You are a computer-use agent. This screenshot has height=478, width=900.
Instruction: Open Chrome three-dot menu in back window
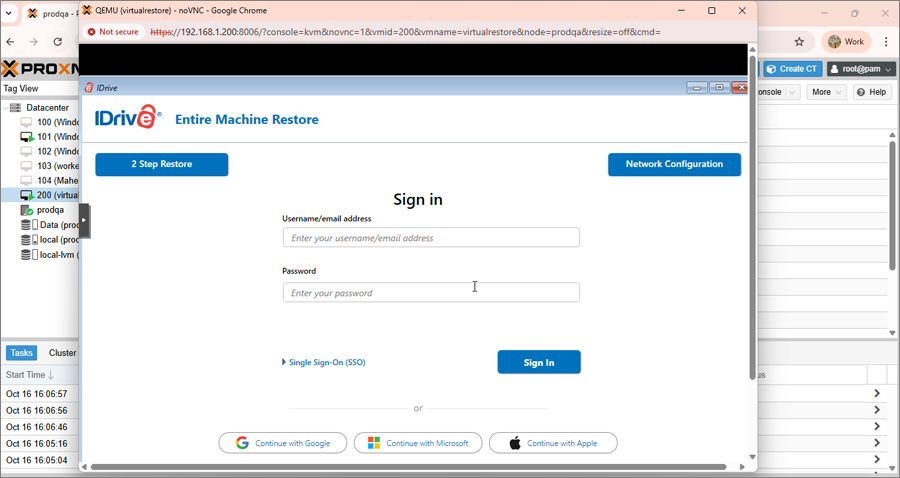(885, 41)
